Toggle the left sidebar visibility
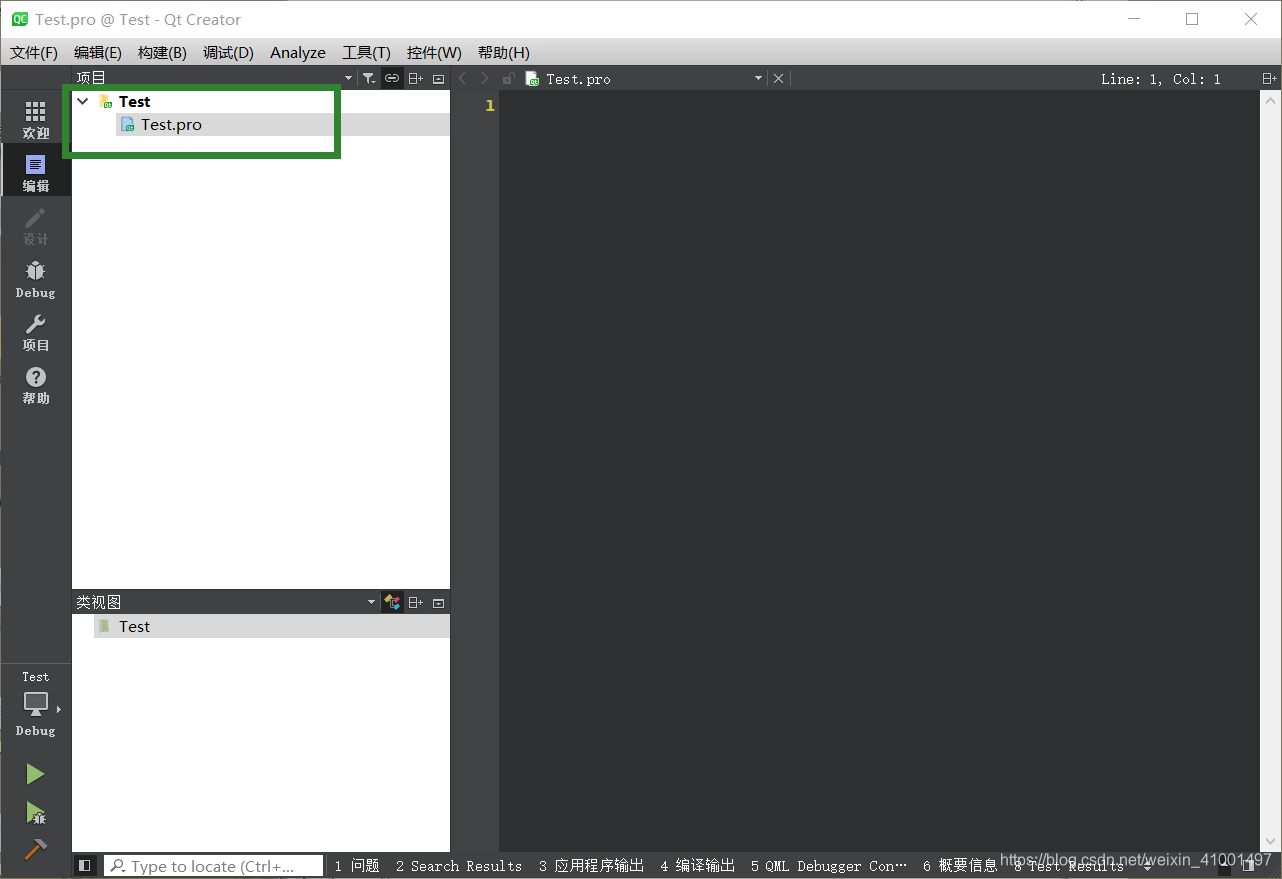The width and height of the screenshot is (1282, 879). pos(85,865)
